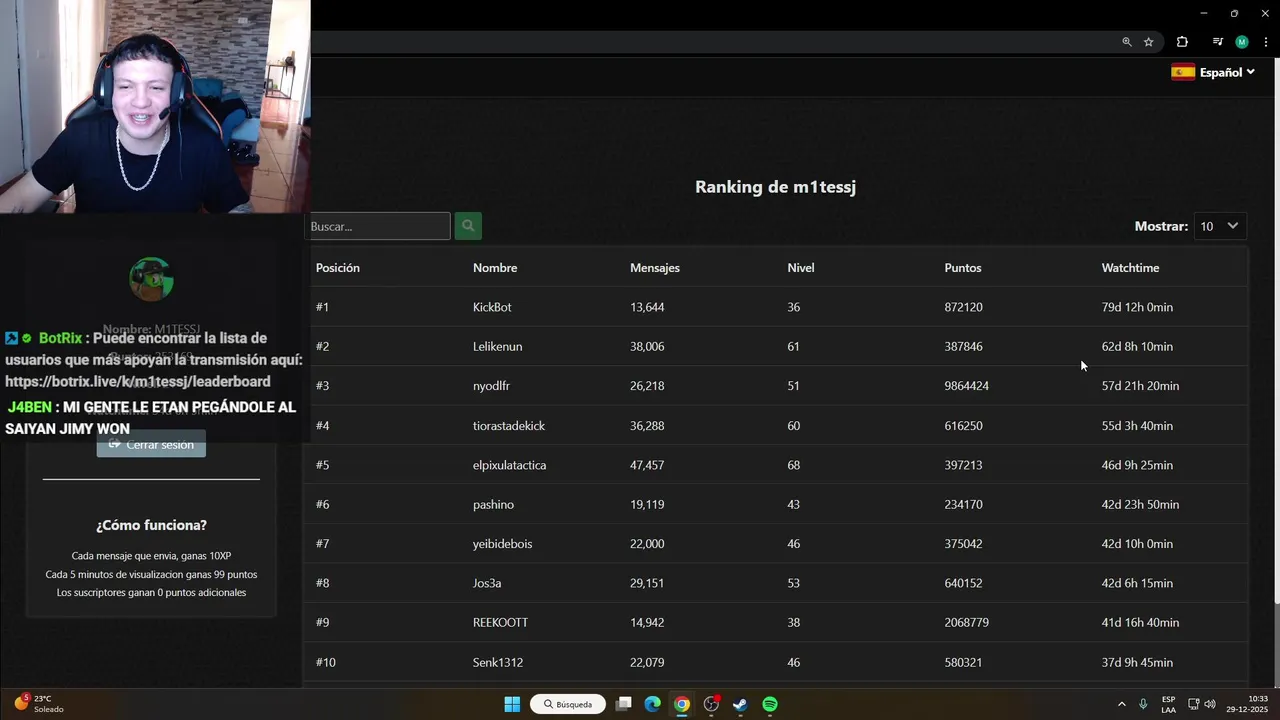This screenshot has height=720, width=1280.
Task: Open the Windows Start menu
Action: tap(512, 704)
